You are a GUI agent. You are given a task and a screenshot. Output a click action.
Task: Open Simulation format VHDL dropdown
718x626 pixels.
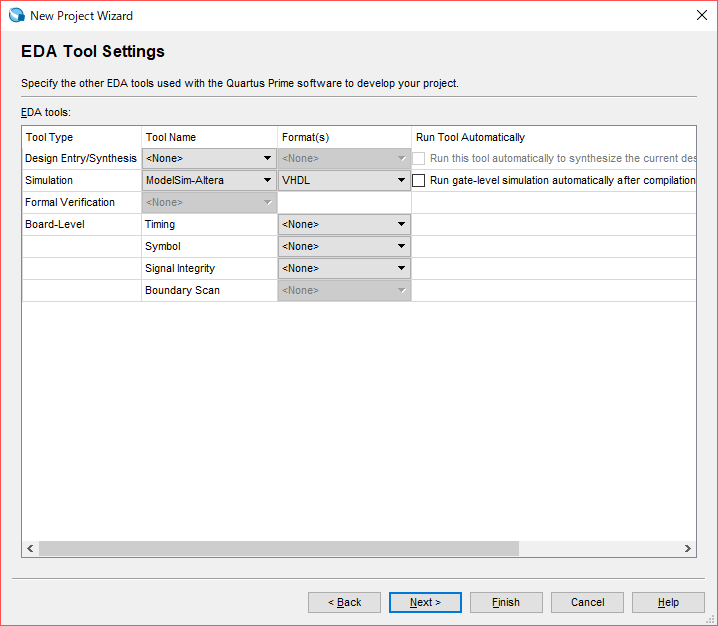click(344, 181)
